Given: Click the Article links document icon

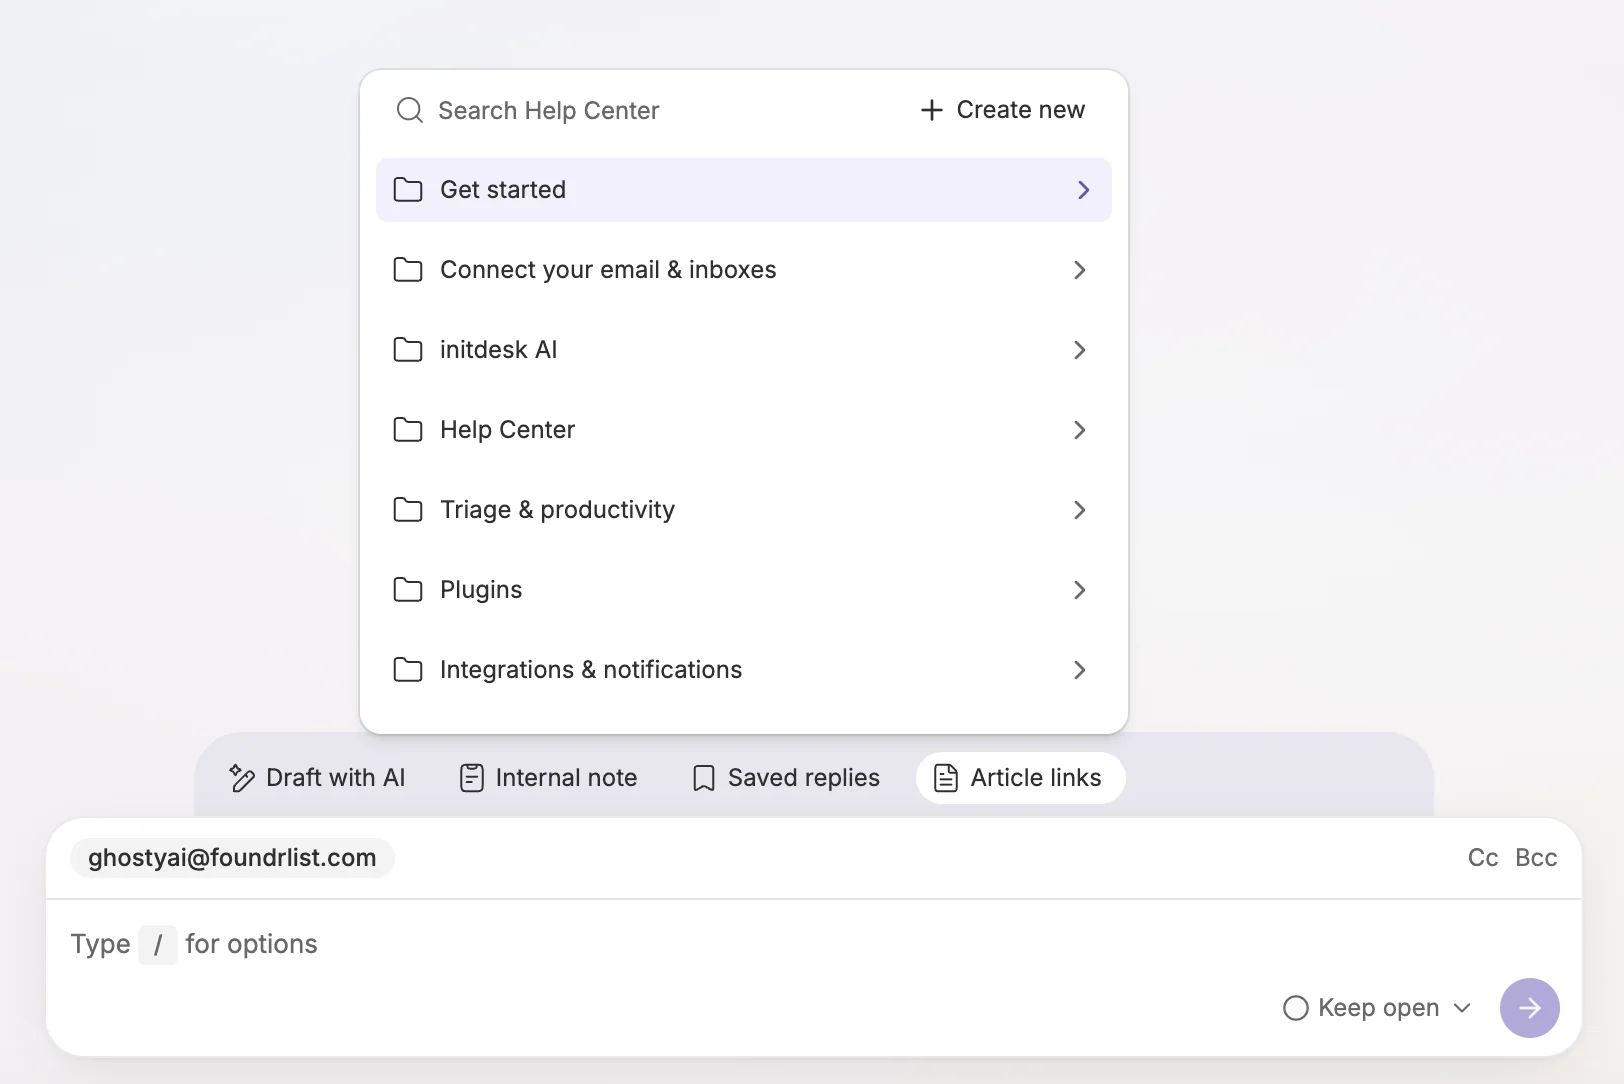Looking at the screenshot, I should click(x=946, y=778).
